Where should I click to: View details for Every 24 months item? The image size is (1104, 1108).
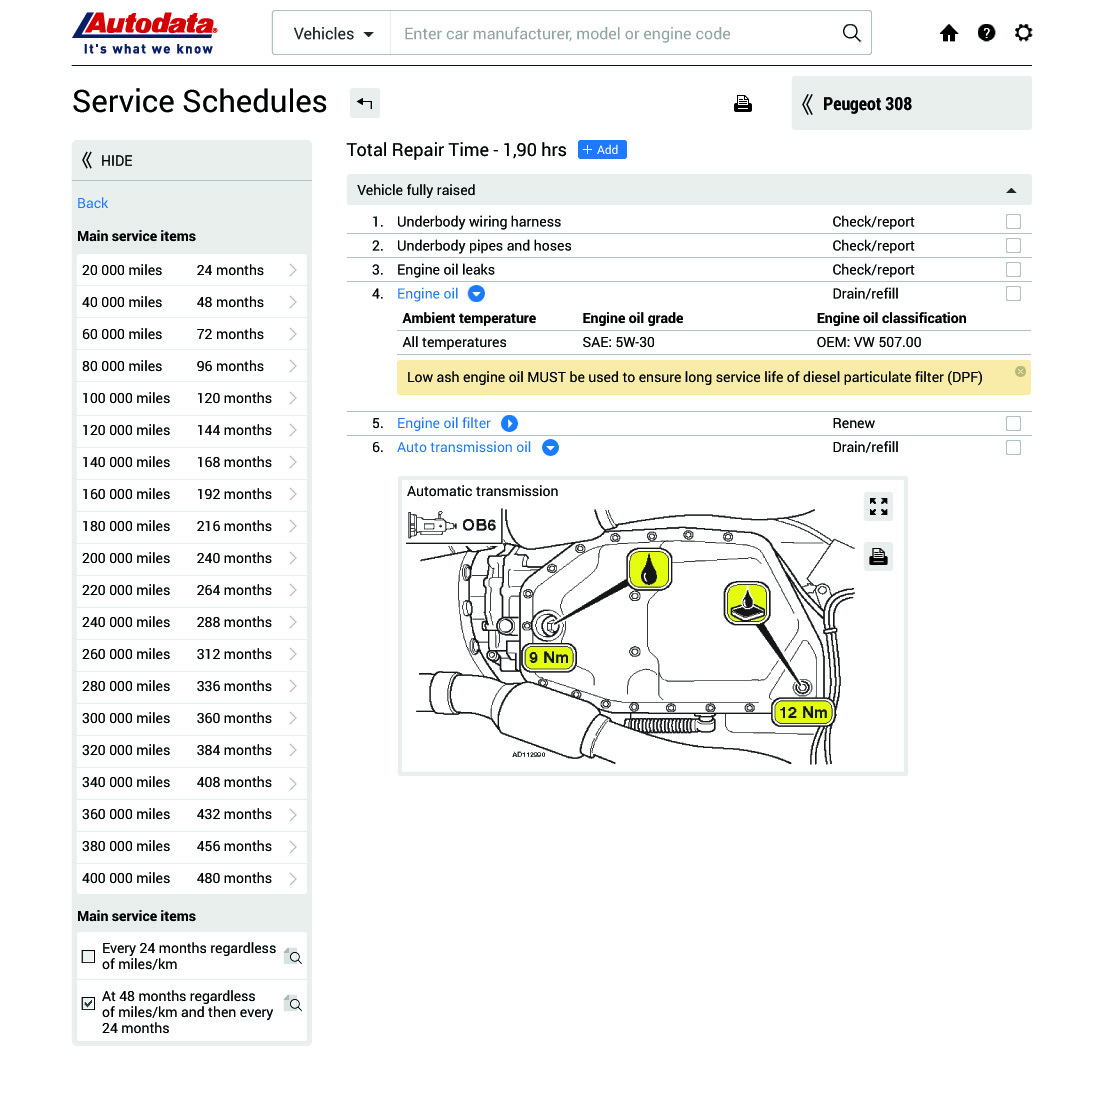pos(293,957)
